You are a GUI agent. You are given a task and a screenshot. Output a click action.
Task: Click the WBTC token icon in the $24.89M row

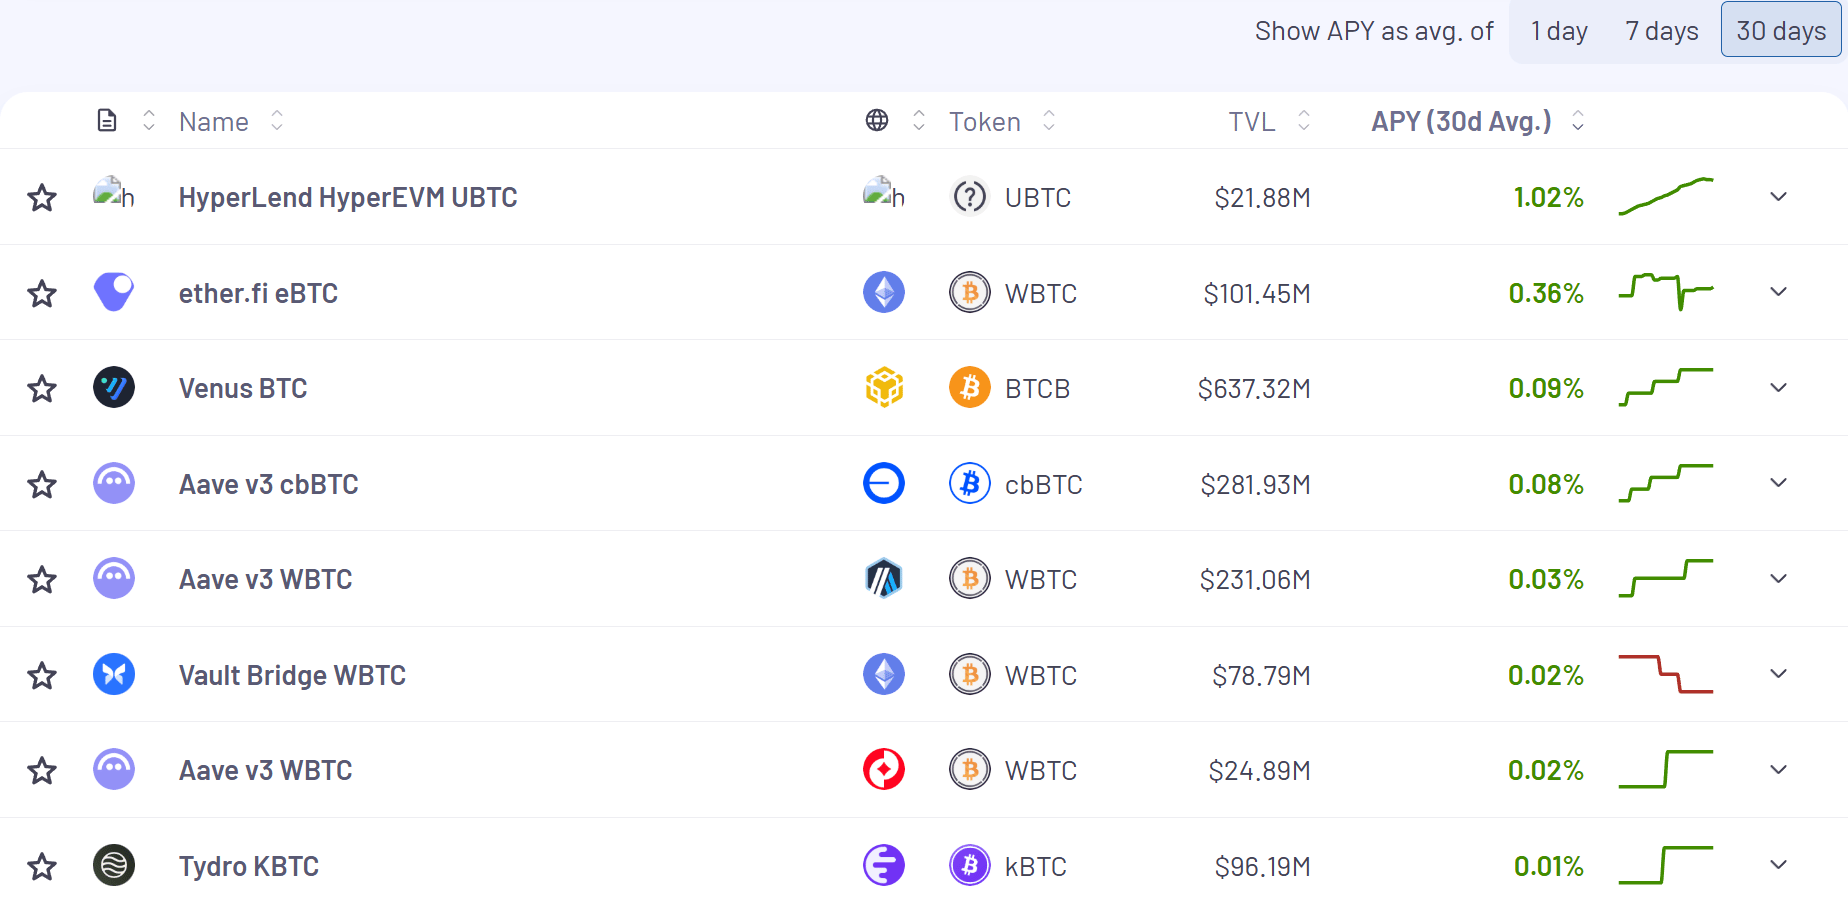click(x=970, y=769)
